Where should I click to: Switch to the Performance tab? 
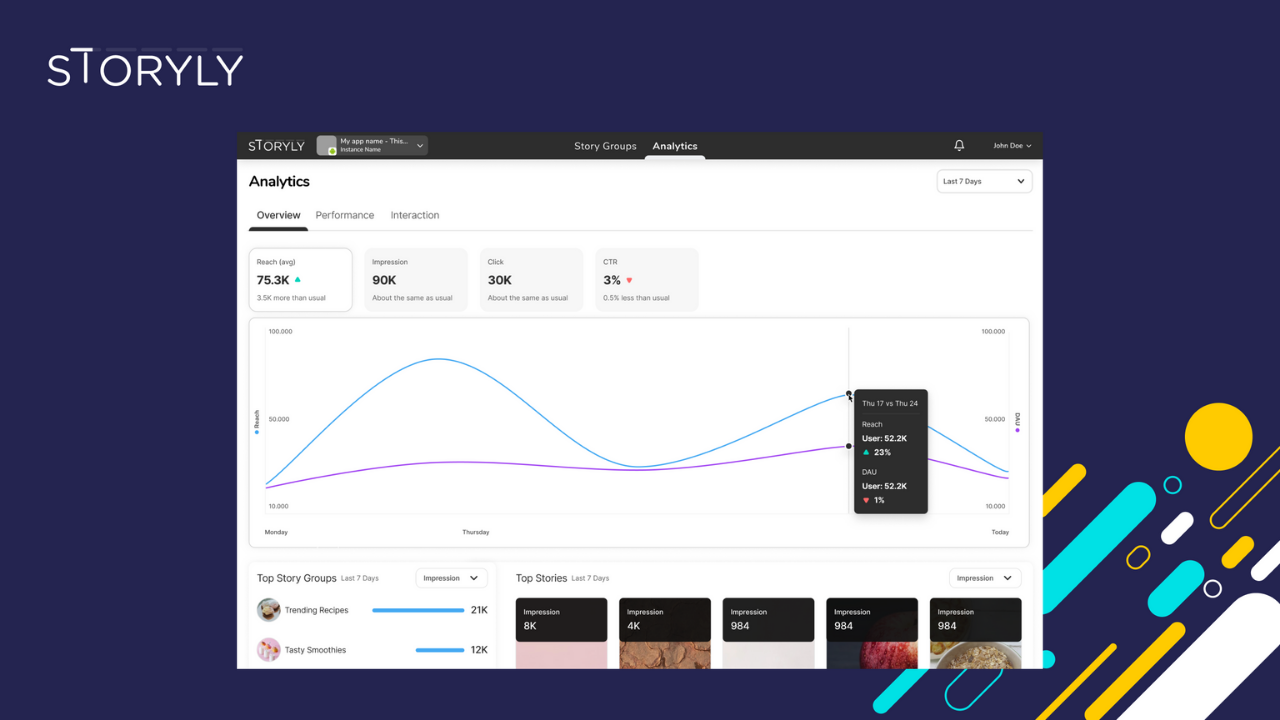(x=344, y=215)
